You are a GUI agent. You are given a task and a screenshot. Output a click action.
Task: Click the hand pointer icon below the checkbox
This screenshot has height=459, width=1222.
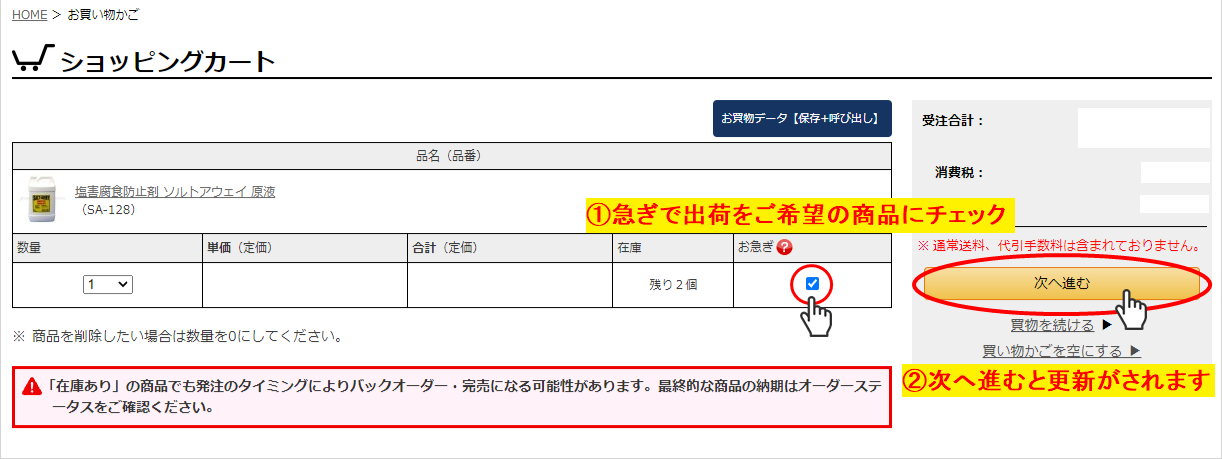[818, 318]
